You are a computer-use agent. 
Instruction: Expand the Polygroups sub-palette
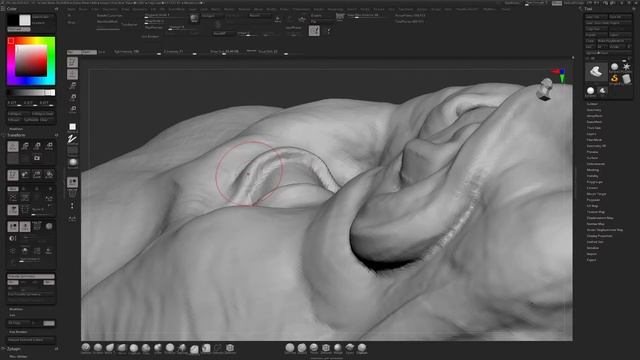click(x=595, y=182)
